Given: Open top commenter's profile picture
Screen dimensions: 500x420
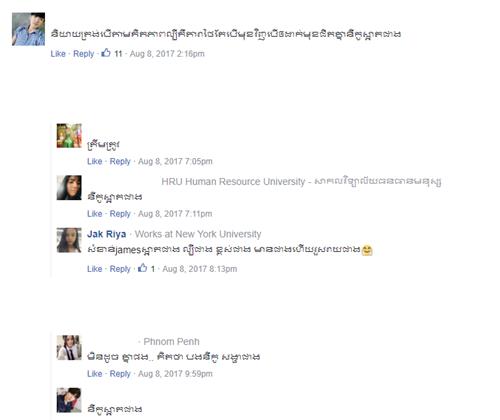Looking at the screenshot, I should point(29,29).
